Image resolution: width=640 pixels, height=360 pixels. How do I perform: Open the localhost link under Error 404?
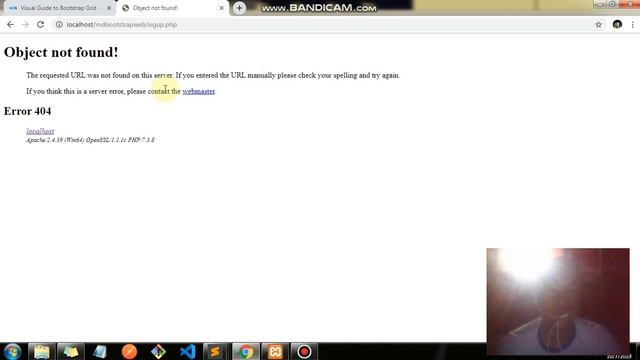coord(40,131)
